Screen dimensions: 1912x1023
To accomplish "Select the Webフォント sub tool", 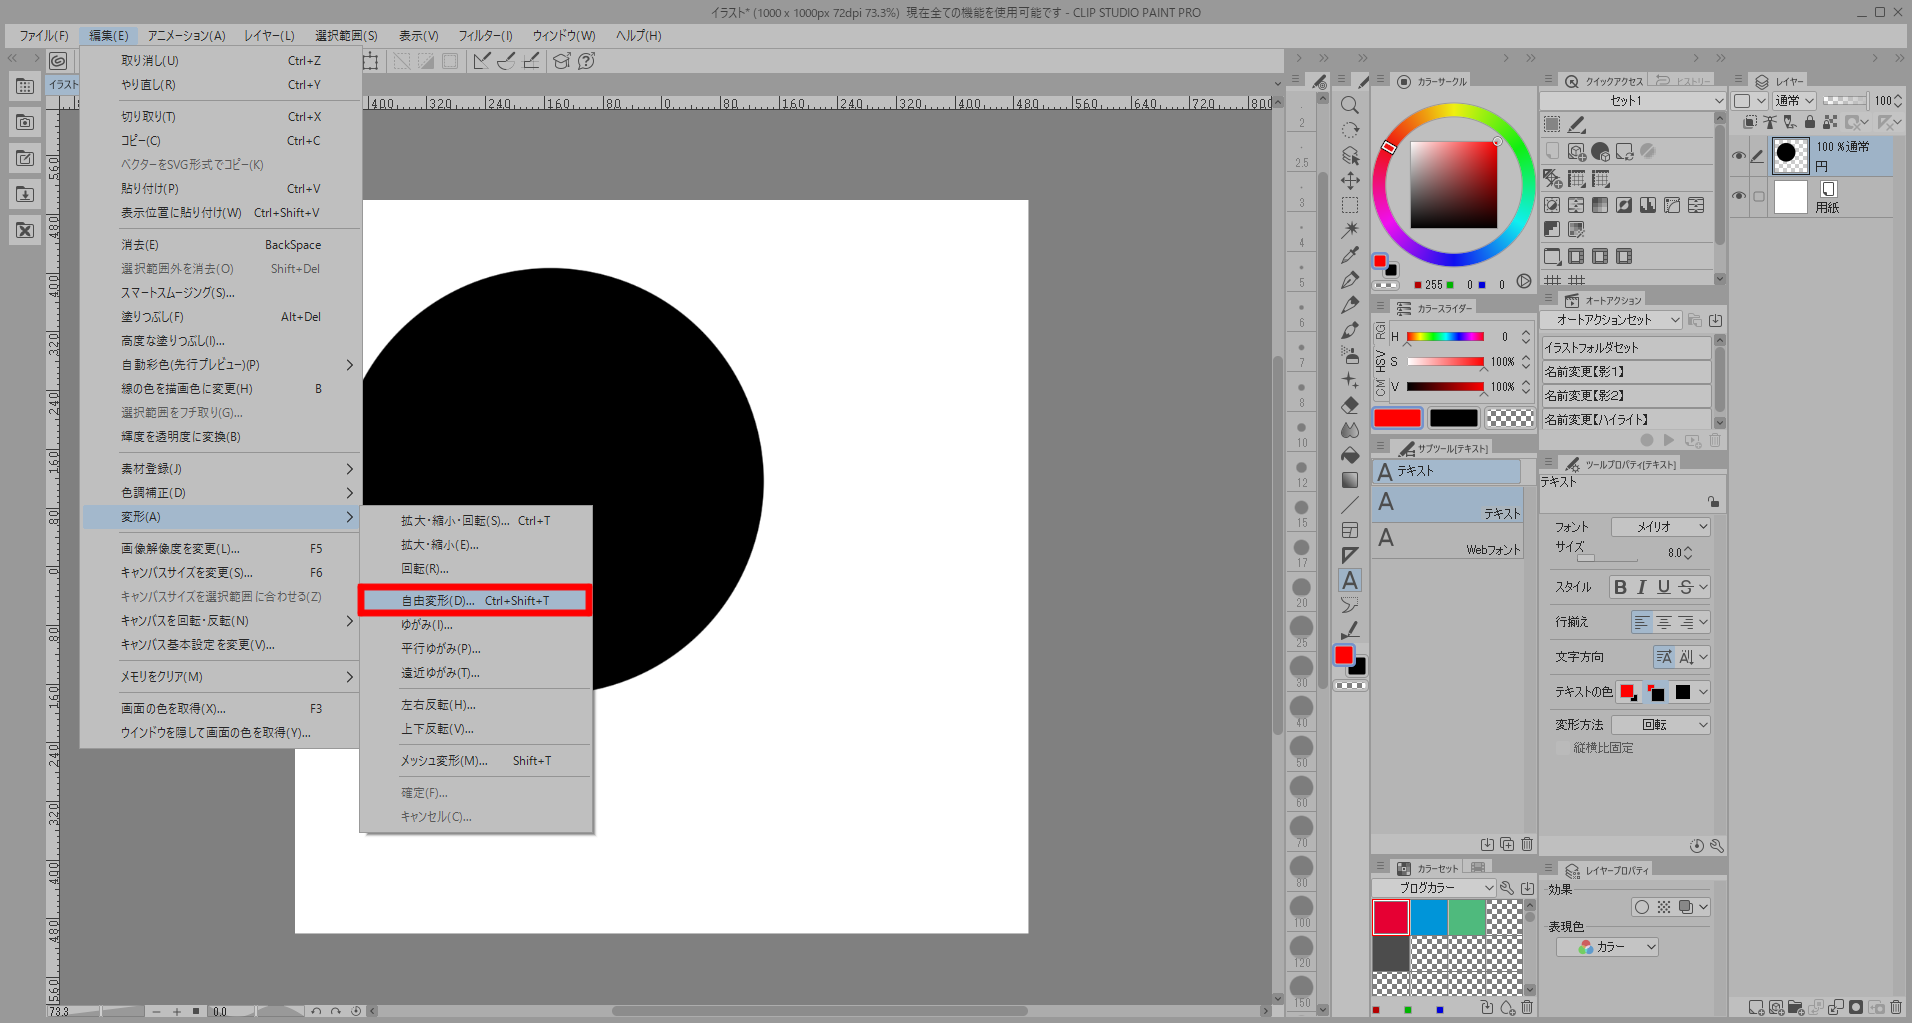I will tap(1448, 541).
